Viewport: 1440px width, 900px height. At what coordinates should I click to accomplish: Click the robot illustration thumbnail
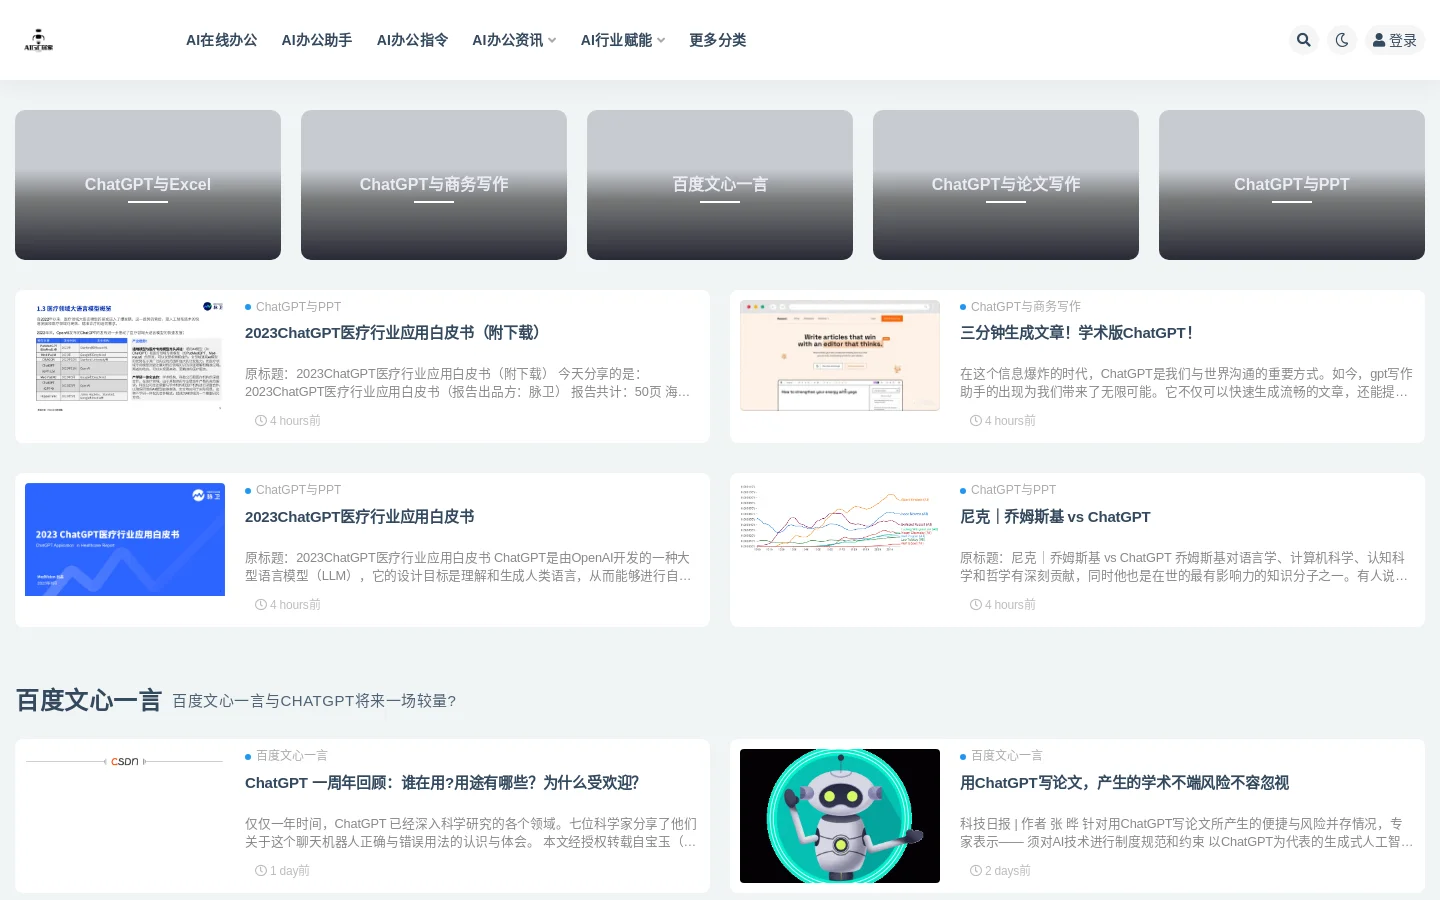840,816
